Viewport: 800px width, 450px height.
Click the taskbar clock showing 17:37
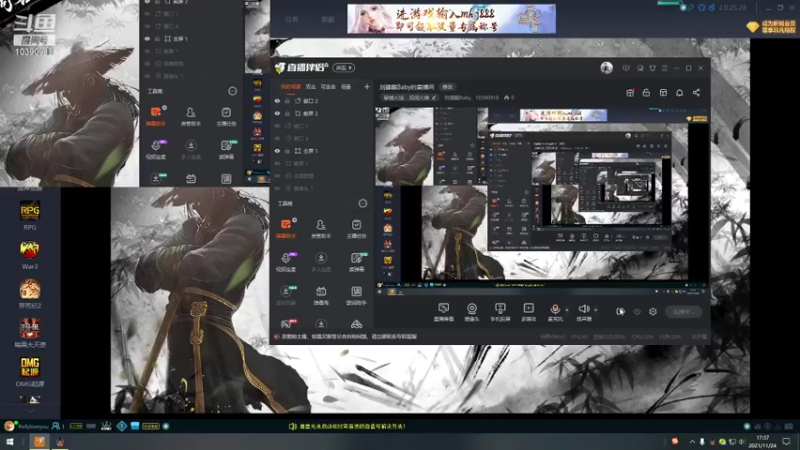(x=762, y=441)
